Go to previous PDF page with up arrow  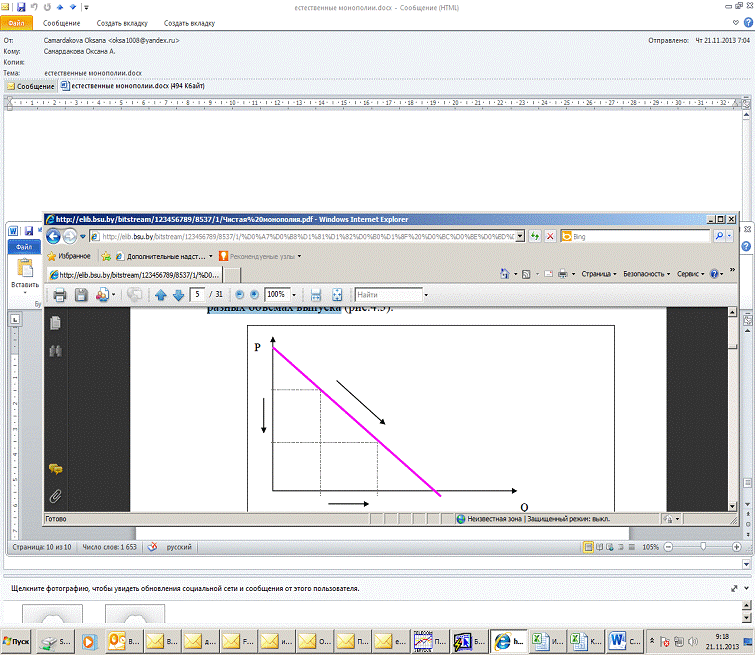point(160,295)
